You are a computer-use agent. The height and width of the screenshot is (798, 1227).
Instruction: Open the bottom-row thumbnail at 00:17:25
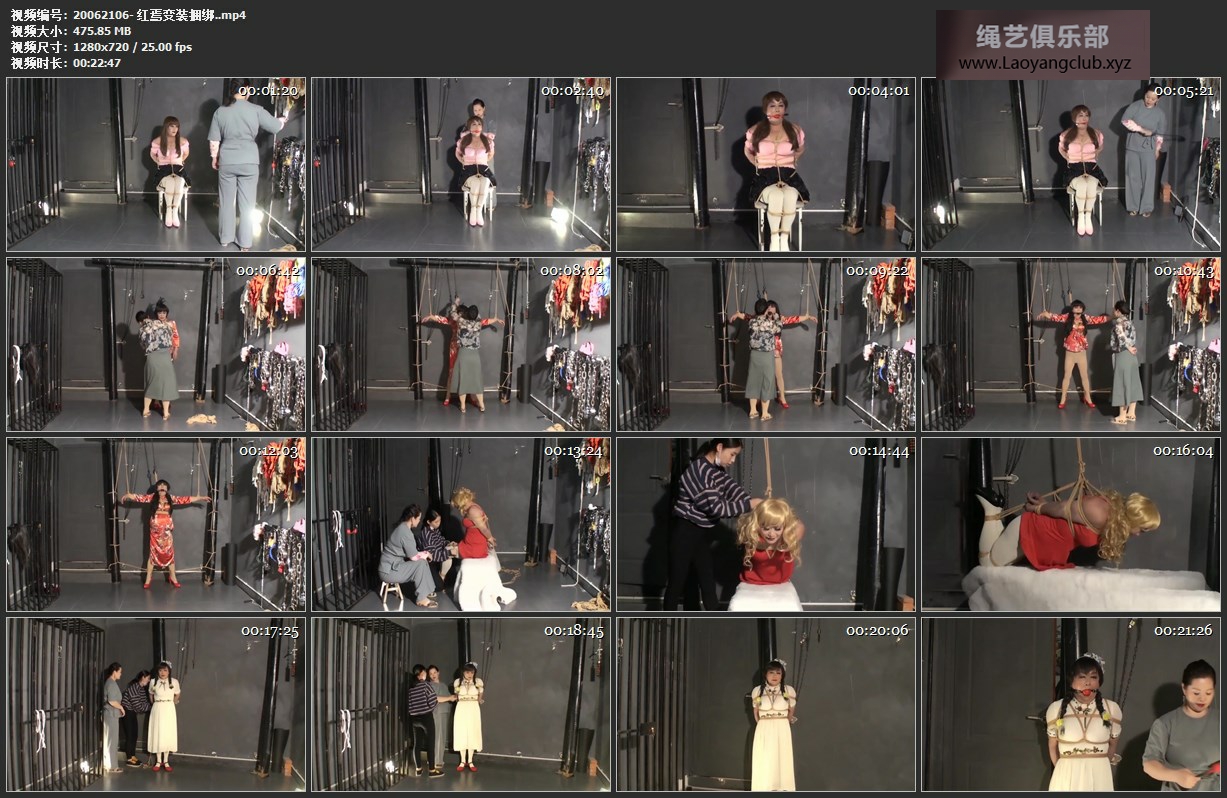point(156,704)
